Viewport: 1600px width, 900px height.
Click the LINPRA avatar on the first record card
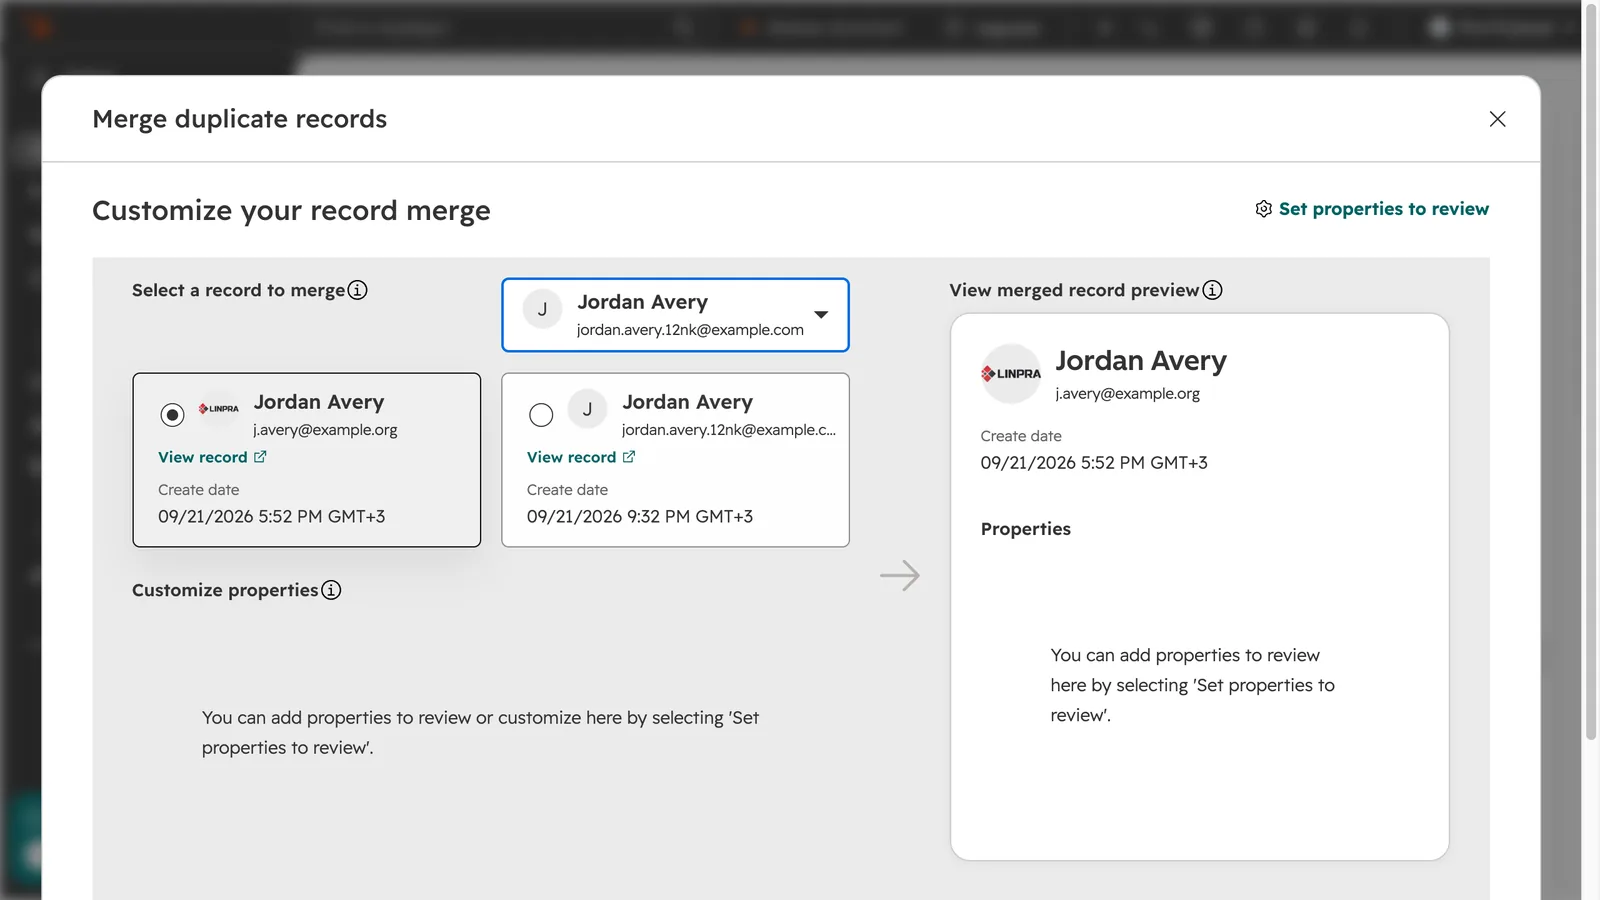pos(218,408)
